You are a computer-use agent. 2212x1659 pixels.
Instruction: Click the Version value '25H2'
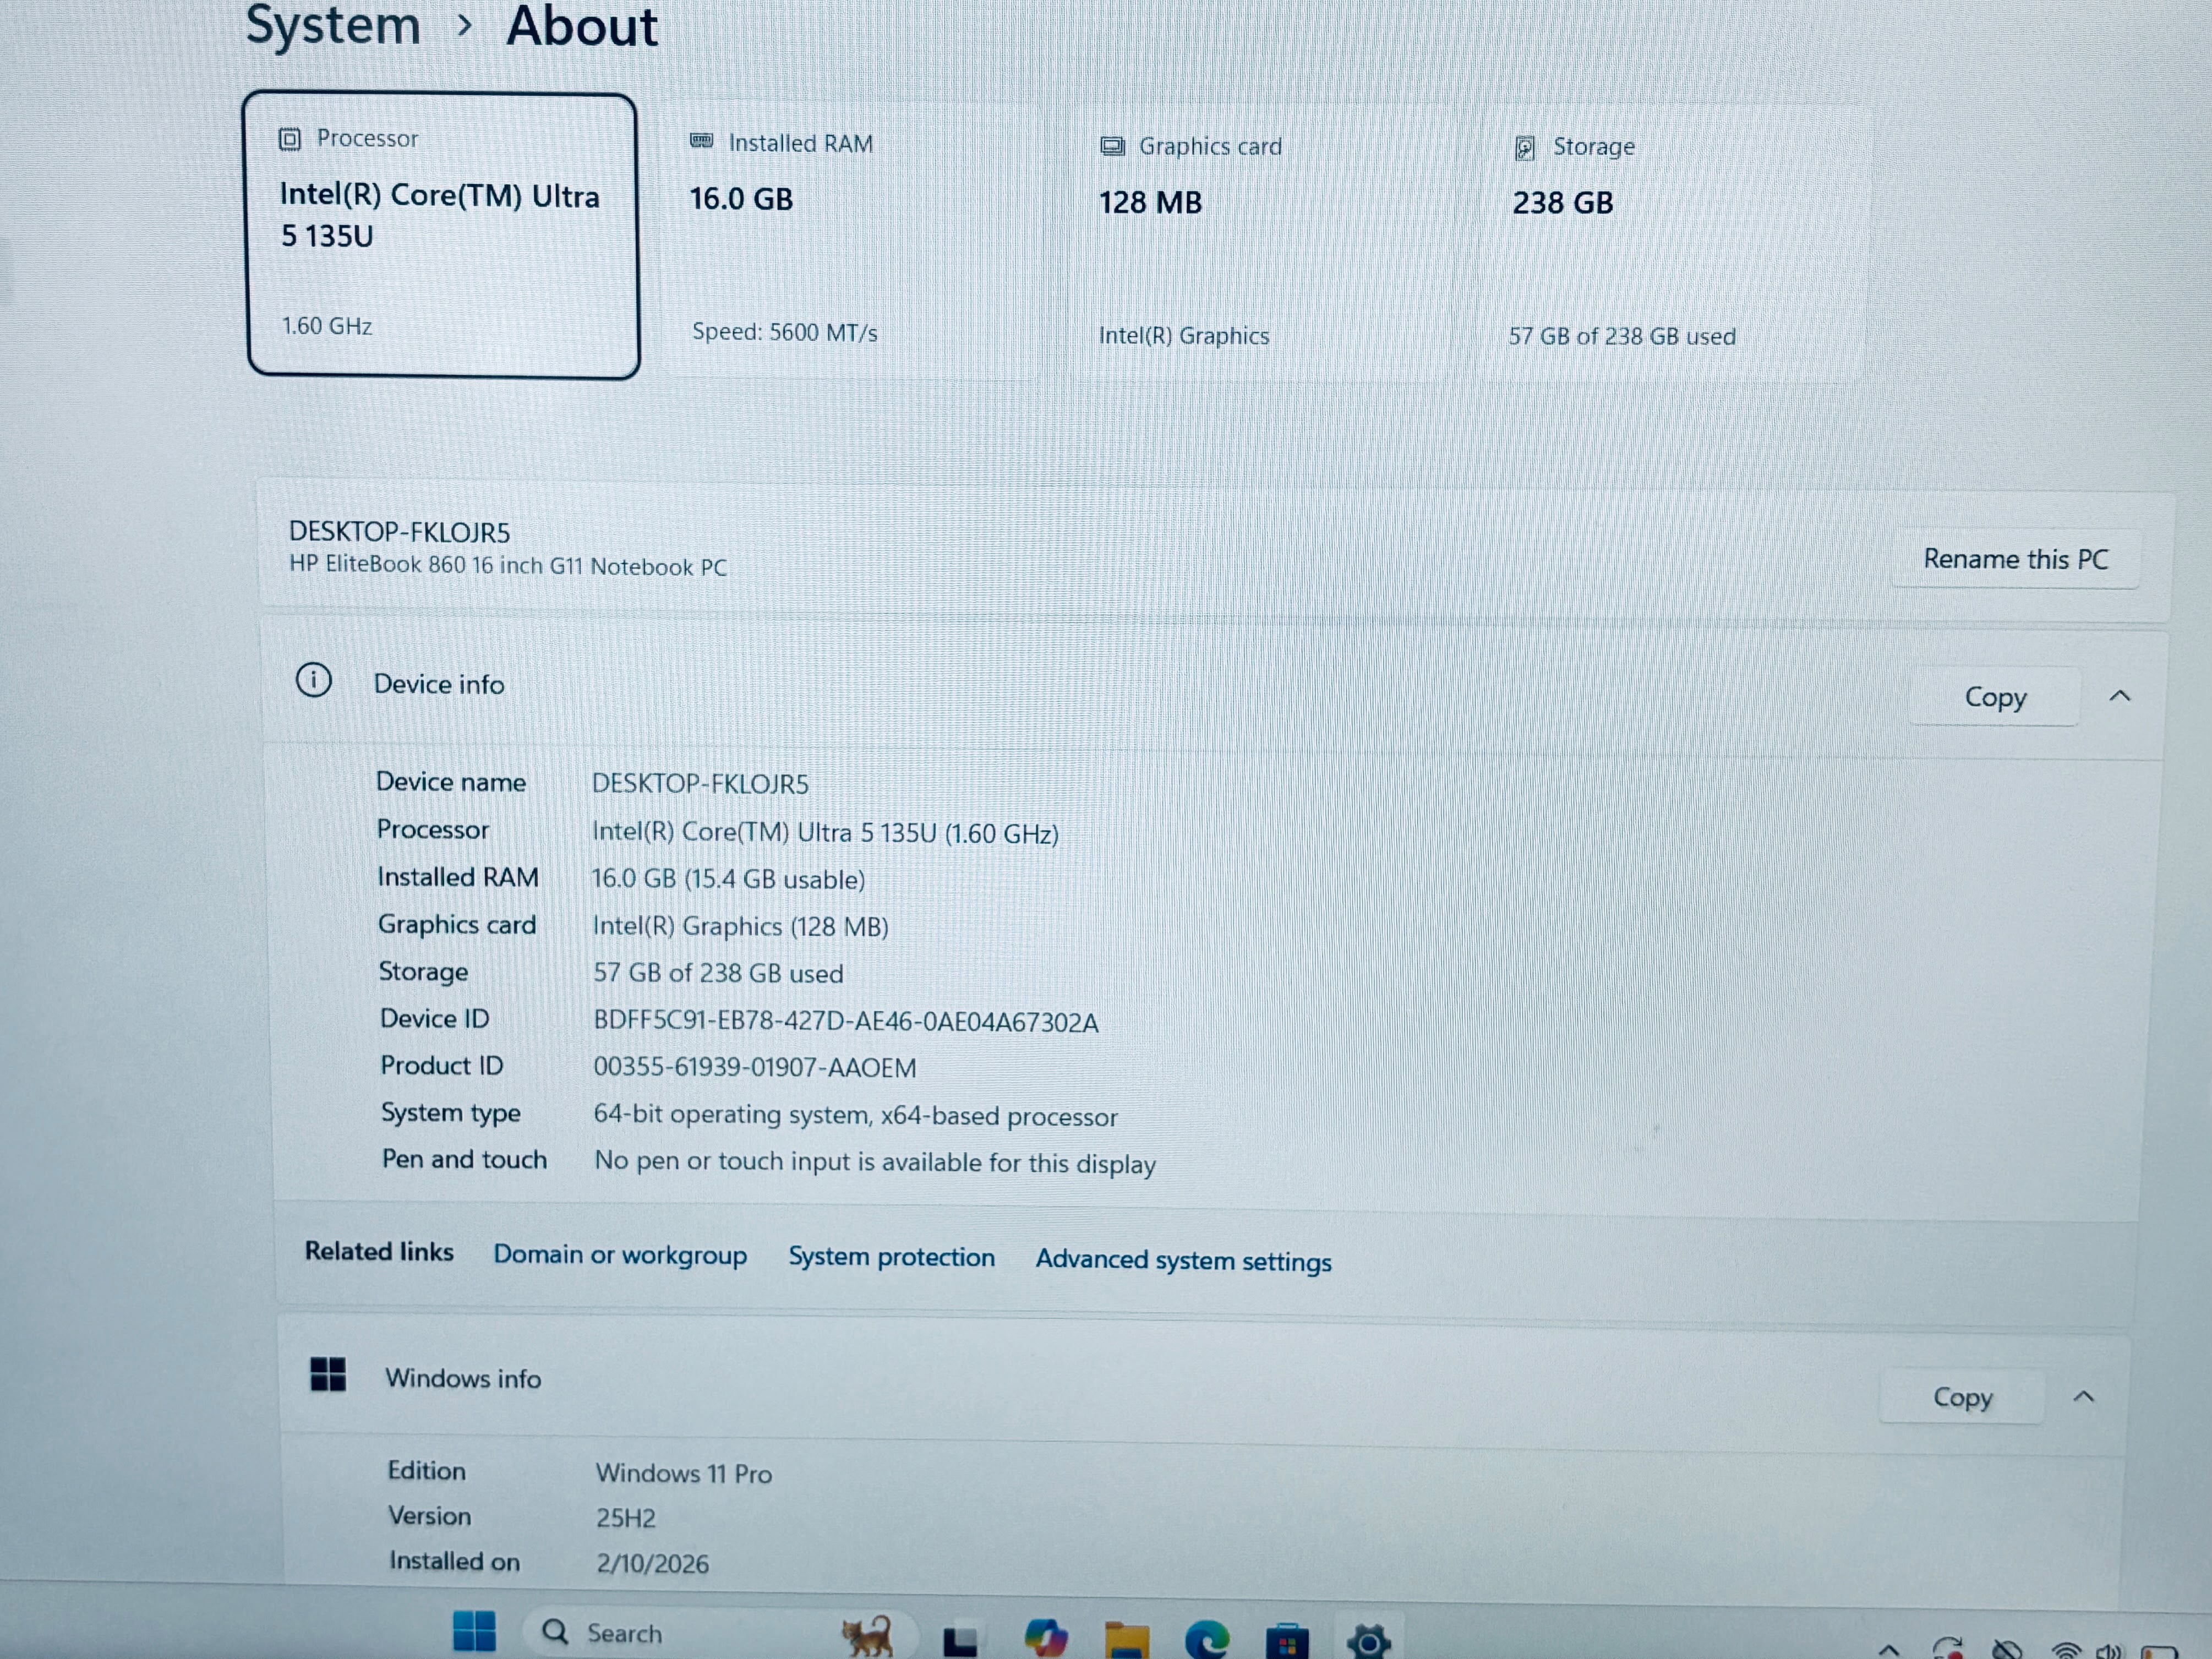point(626,1518)
